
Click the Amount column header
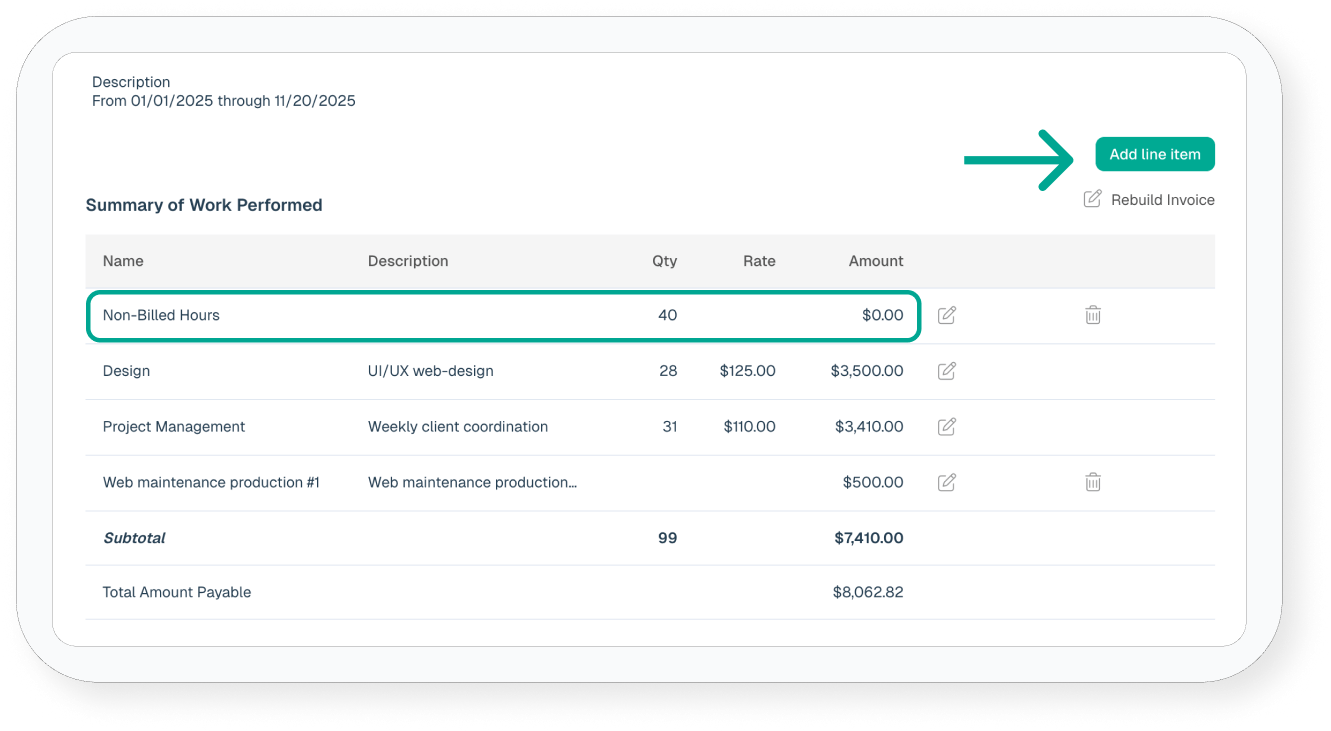pyautogui.click(x=876, y=261)
